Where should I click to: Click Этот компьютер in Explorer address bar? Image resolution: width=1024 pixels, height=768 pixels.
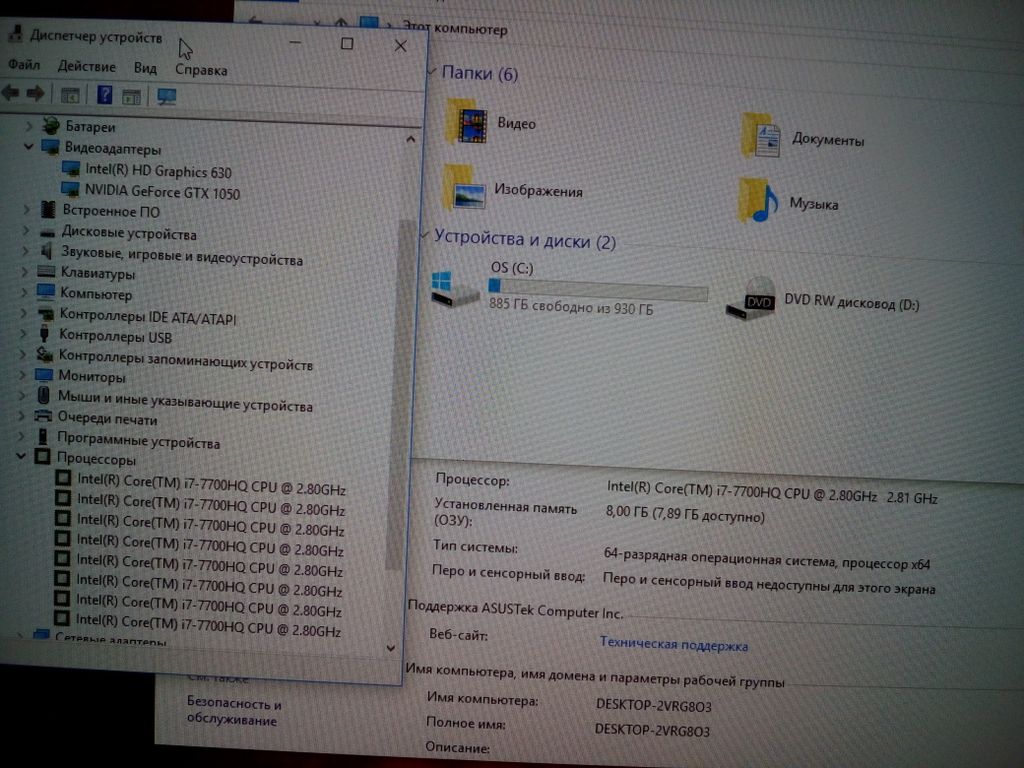click(455, 28)
